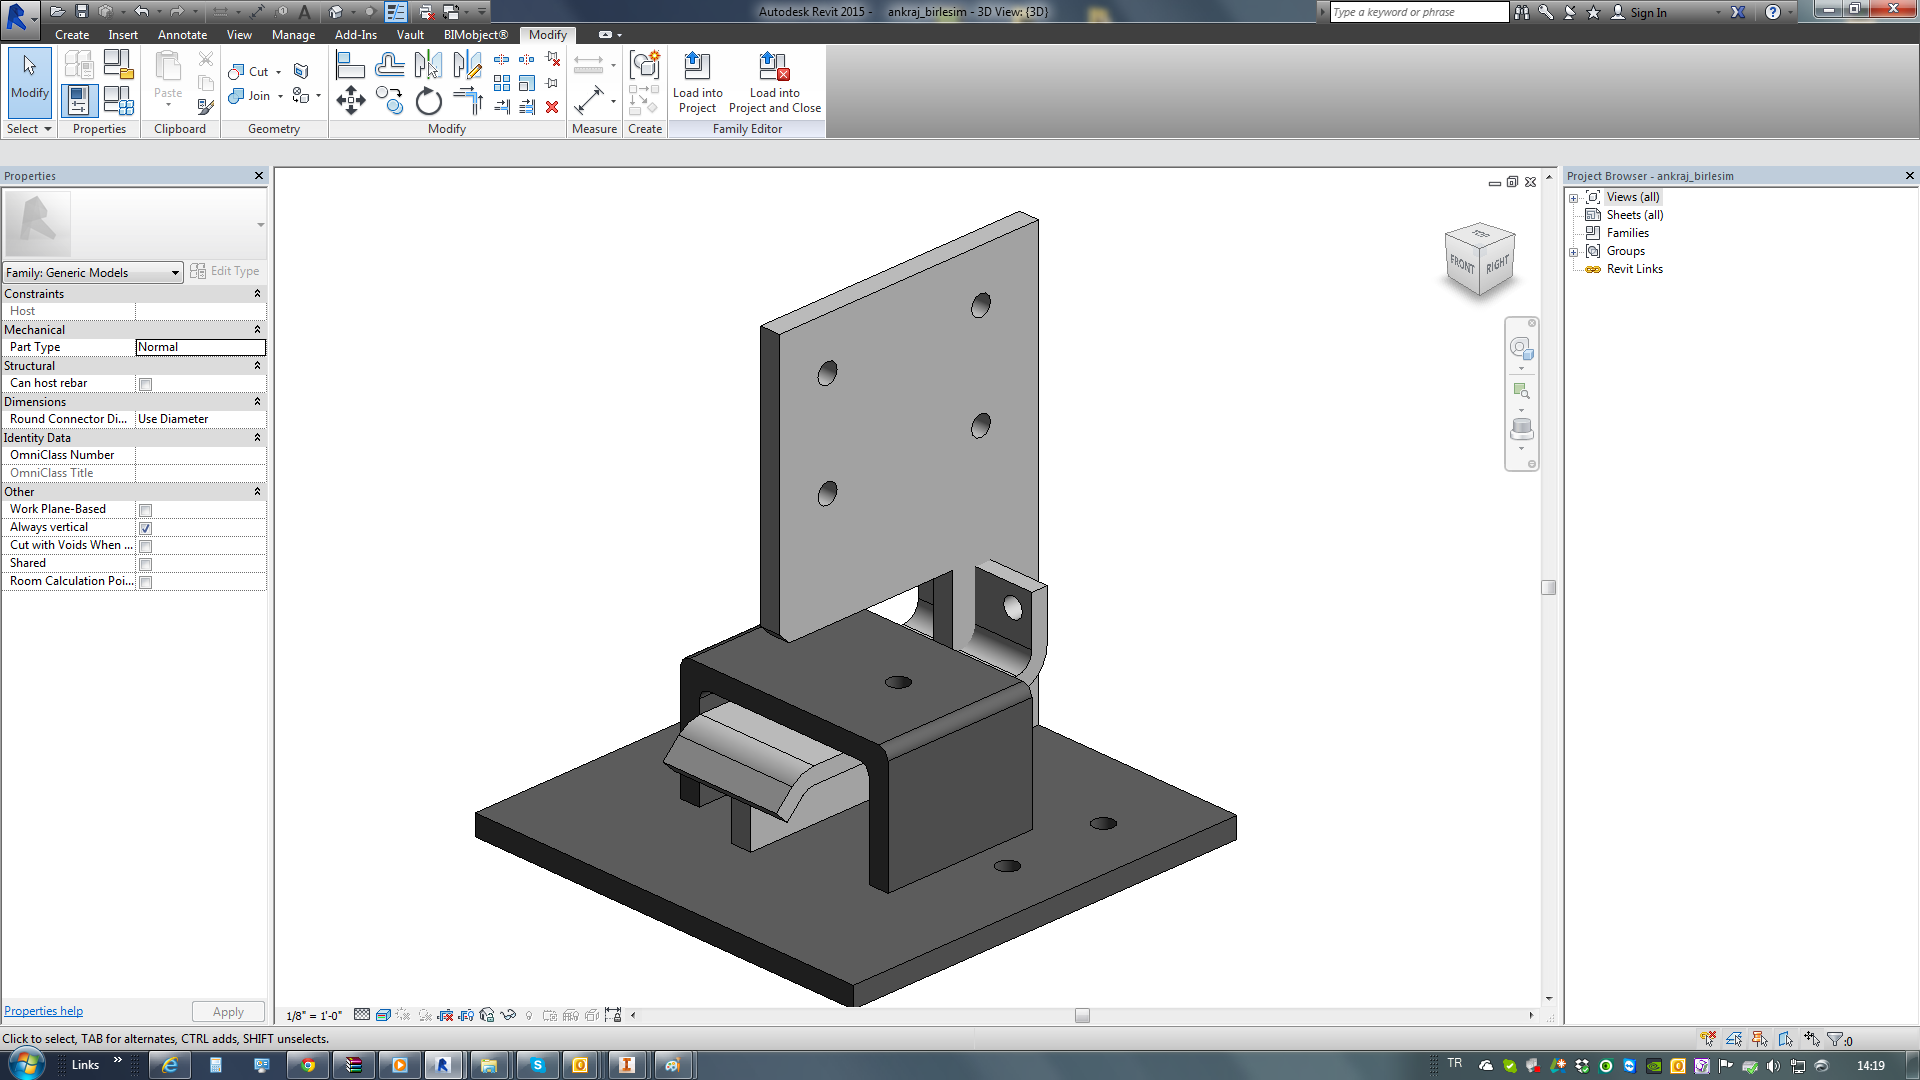The image size is (1920, 1080).
Task: Click Load into Project icon
Action: click(x=697, y=83)
